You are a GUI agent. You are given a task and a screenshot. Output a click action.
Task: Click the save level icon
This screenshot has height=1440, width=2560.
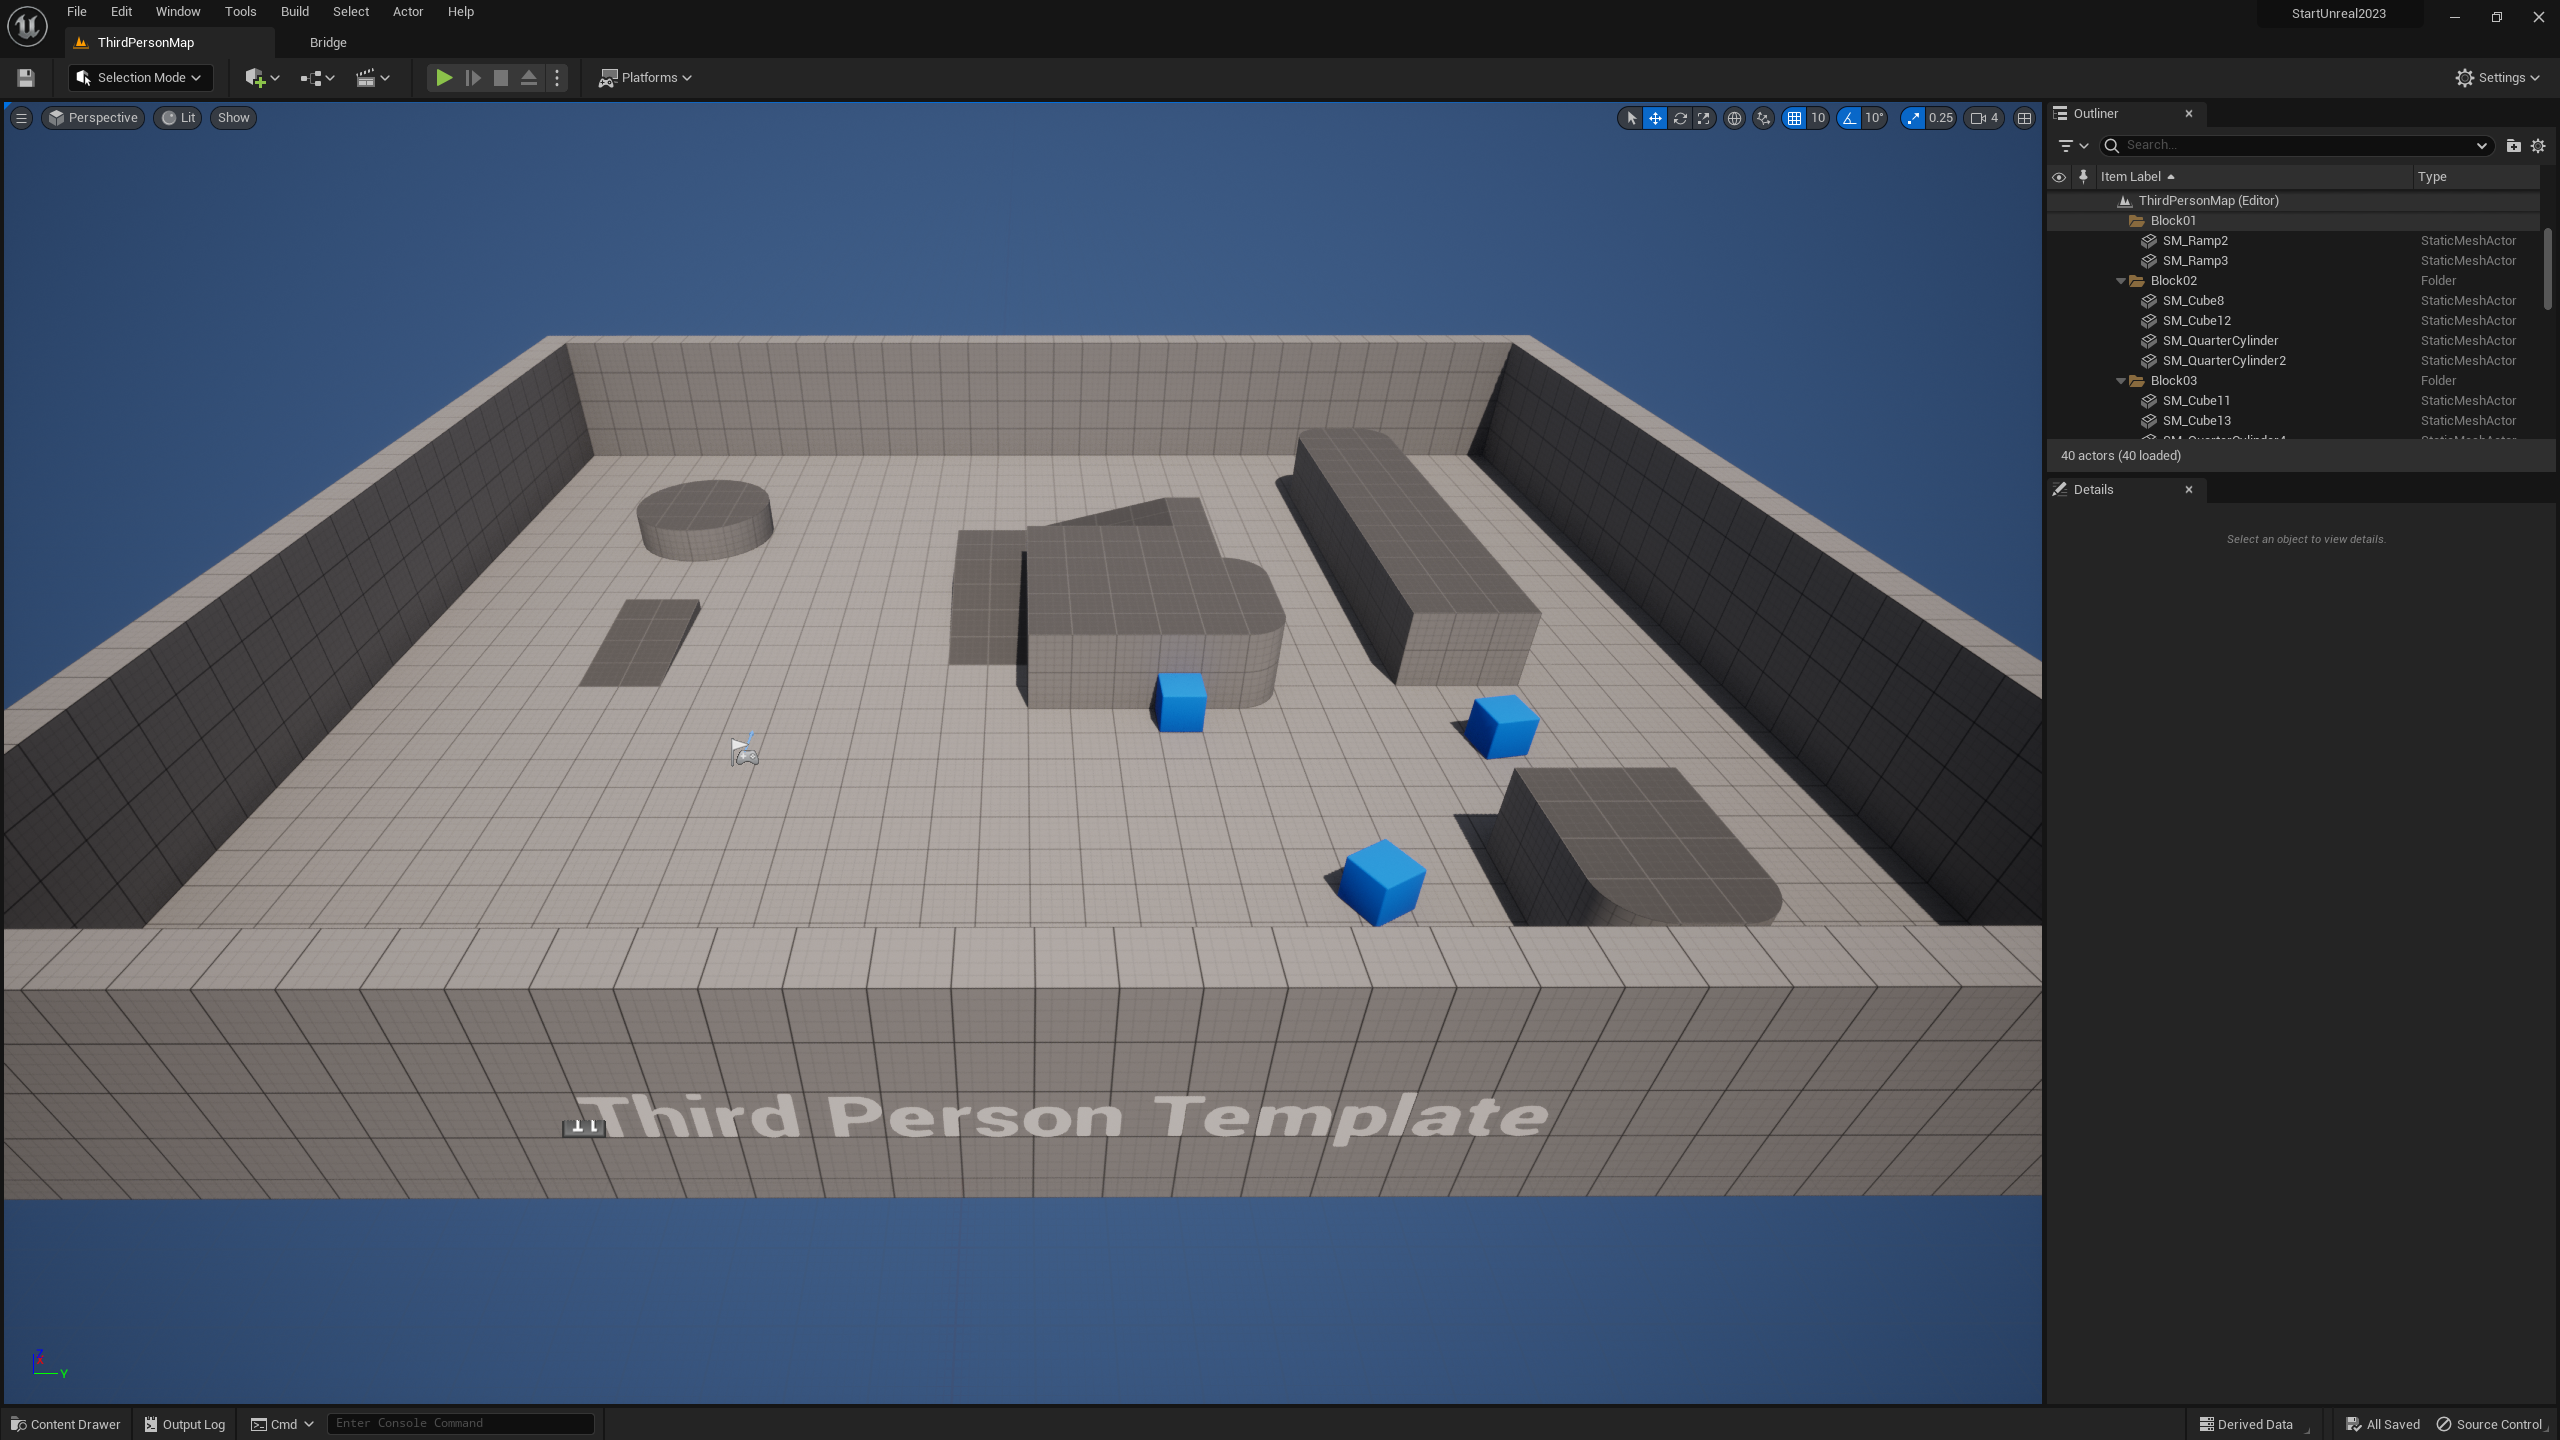[26, 78]
